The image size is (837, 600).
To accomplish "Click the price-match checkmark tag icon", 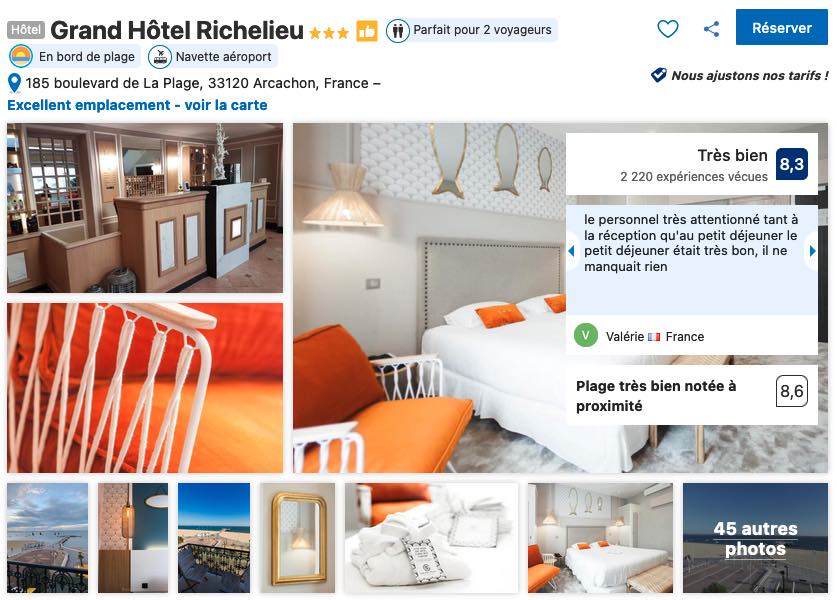I will click(x=659, y=75).
